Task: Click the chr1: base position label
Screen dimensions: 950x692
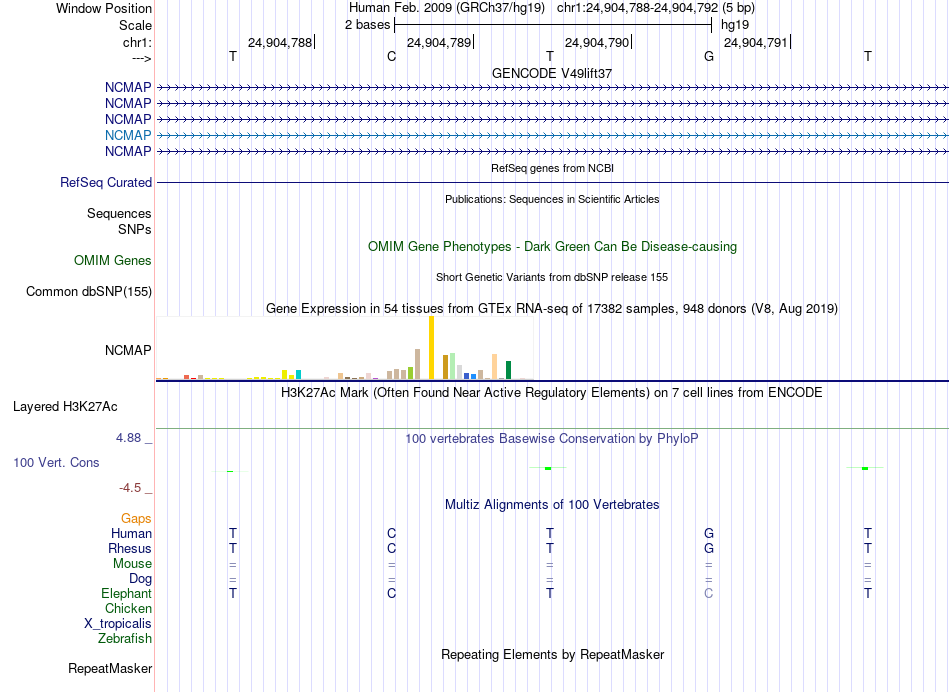Action: [137, 42]
